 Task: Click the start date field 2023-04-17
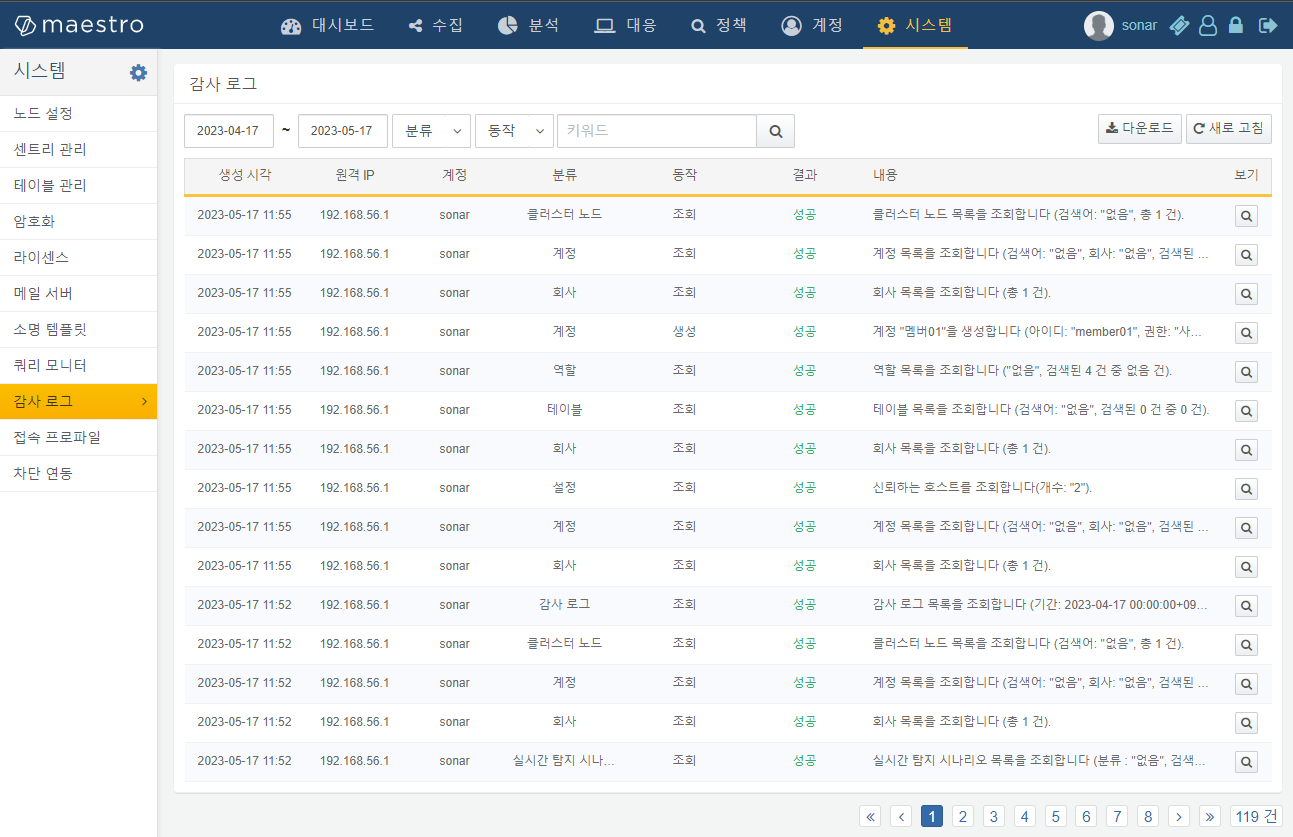(229, 131)
